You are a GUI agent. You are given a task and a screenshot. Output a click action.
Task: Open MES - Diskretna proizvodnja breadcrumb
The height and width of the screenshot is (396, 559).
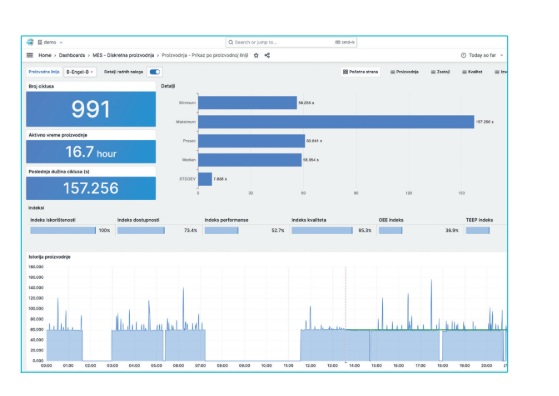[123, 55]
